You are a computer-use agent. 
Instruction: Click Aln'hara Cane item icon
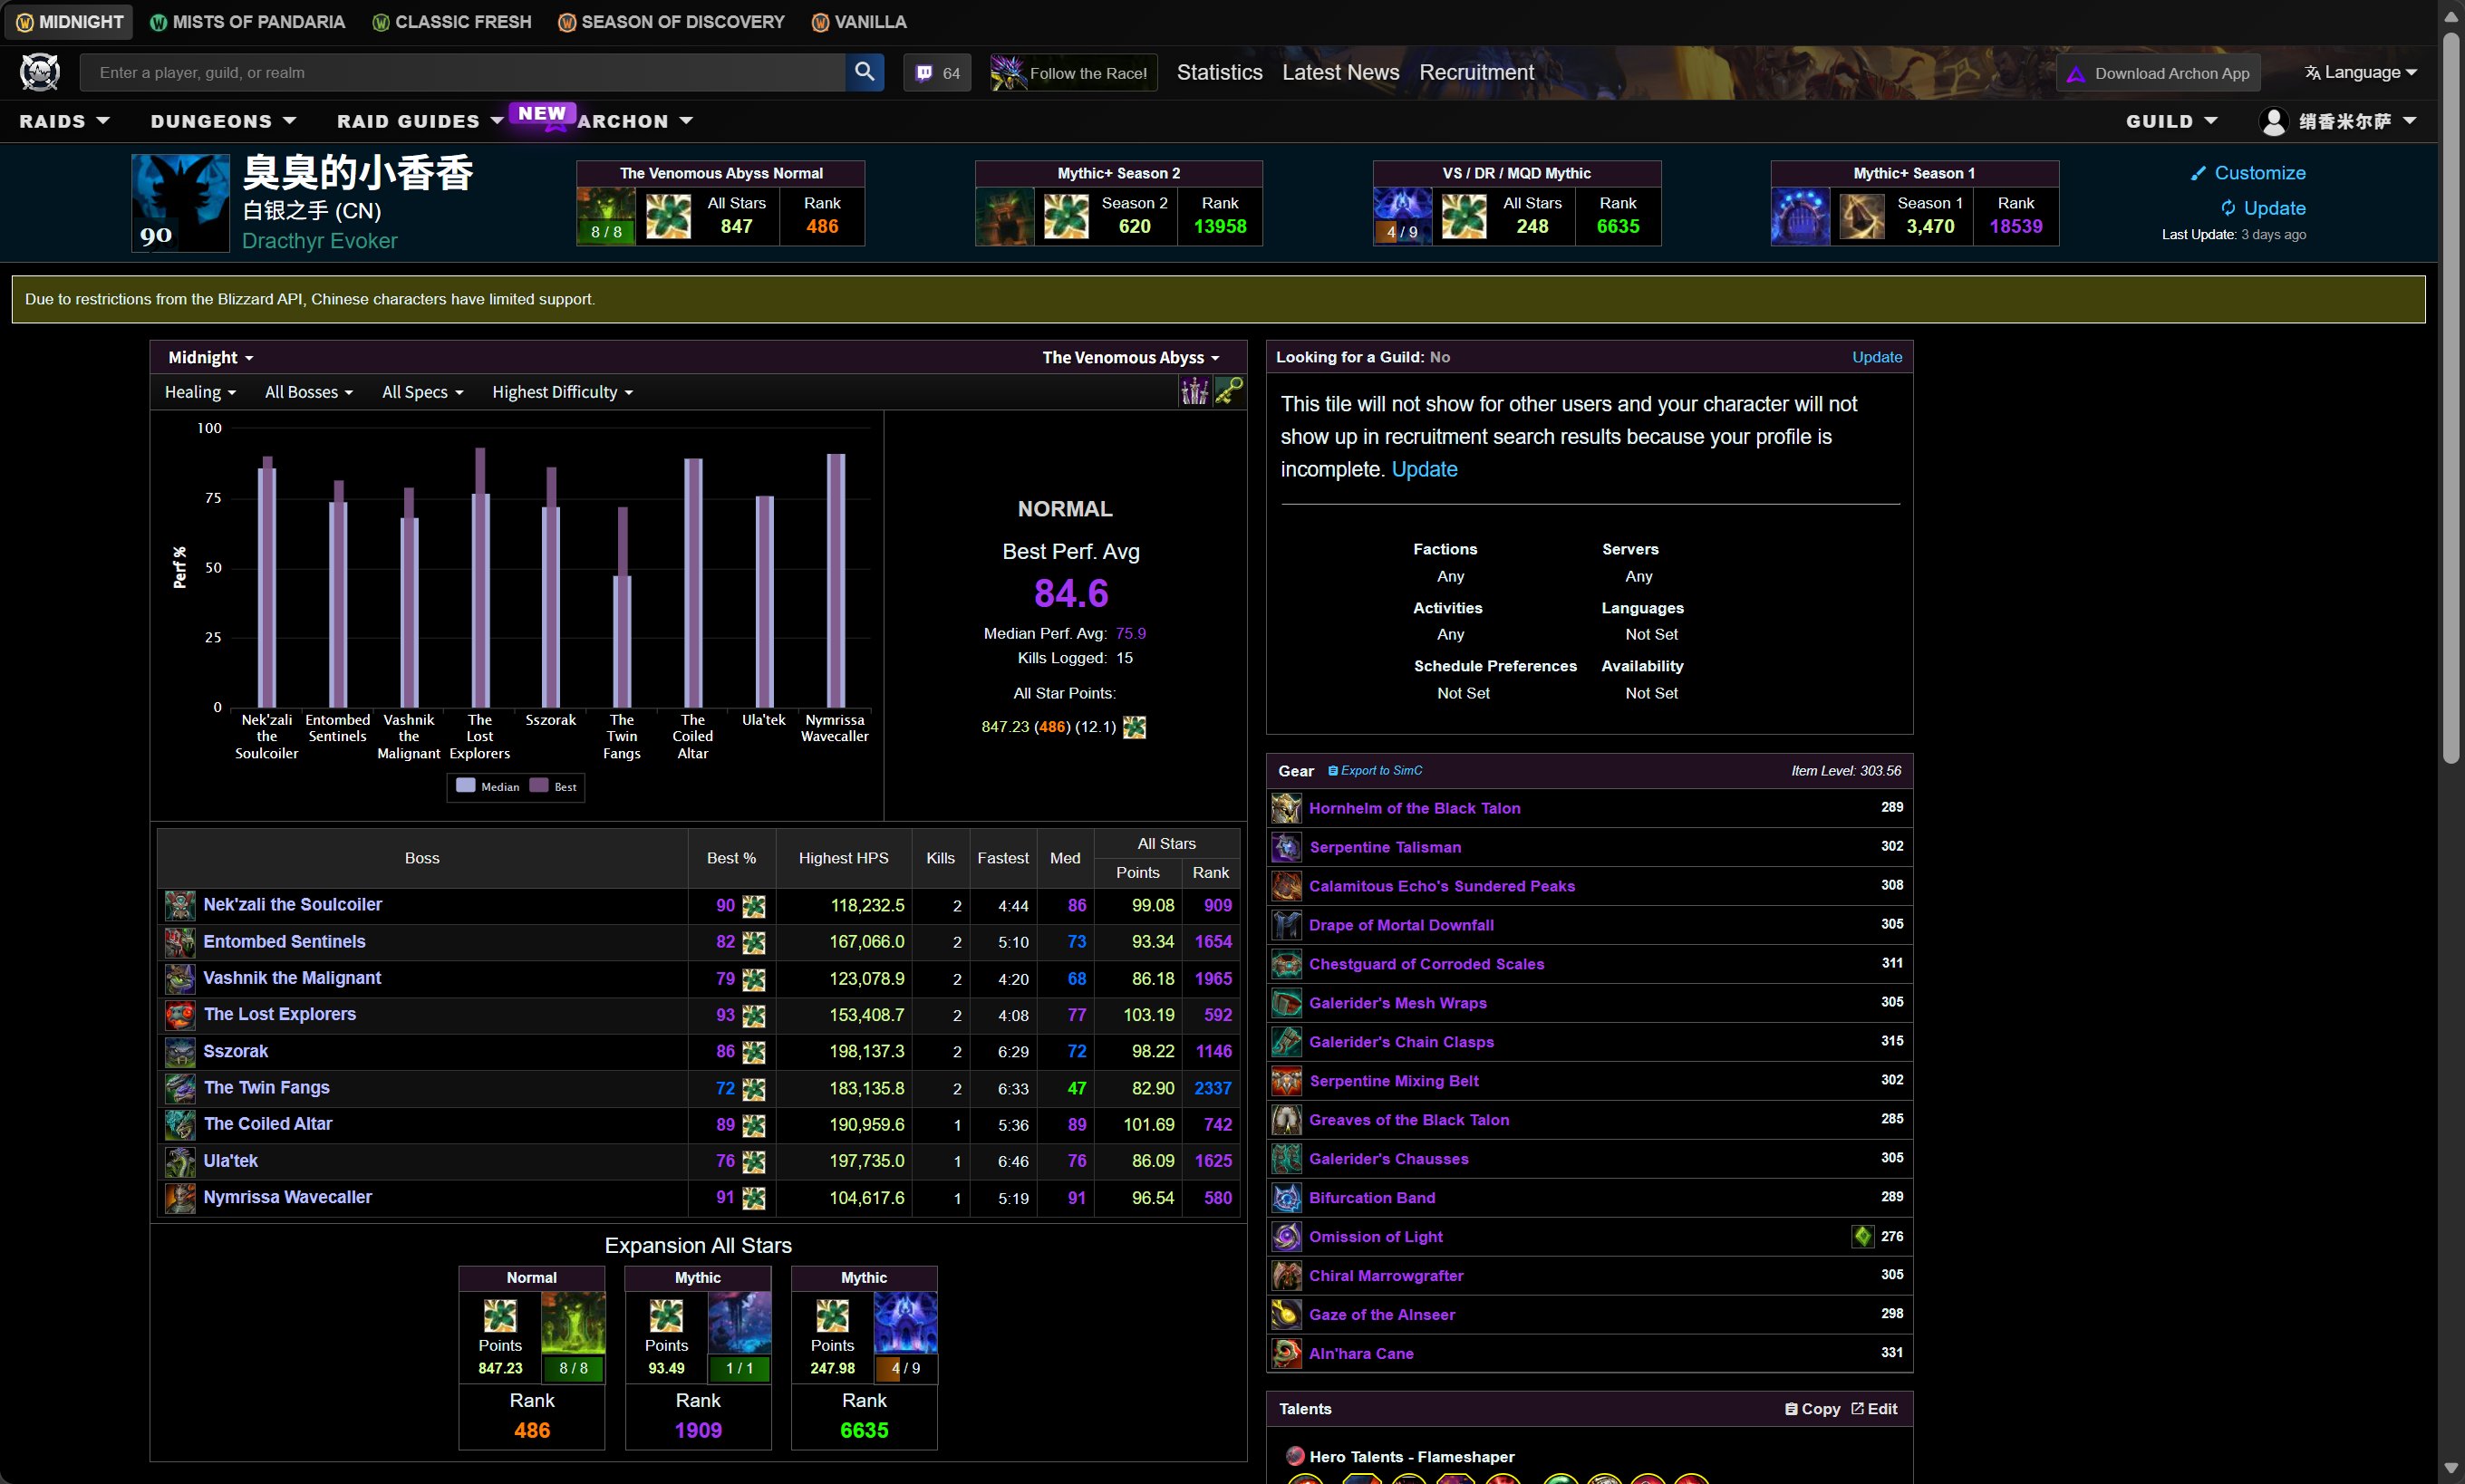[1286, 1354]
